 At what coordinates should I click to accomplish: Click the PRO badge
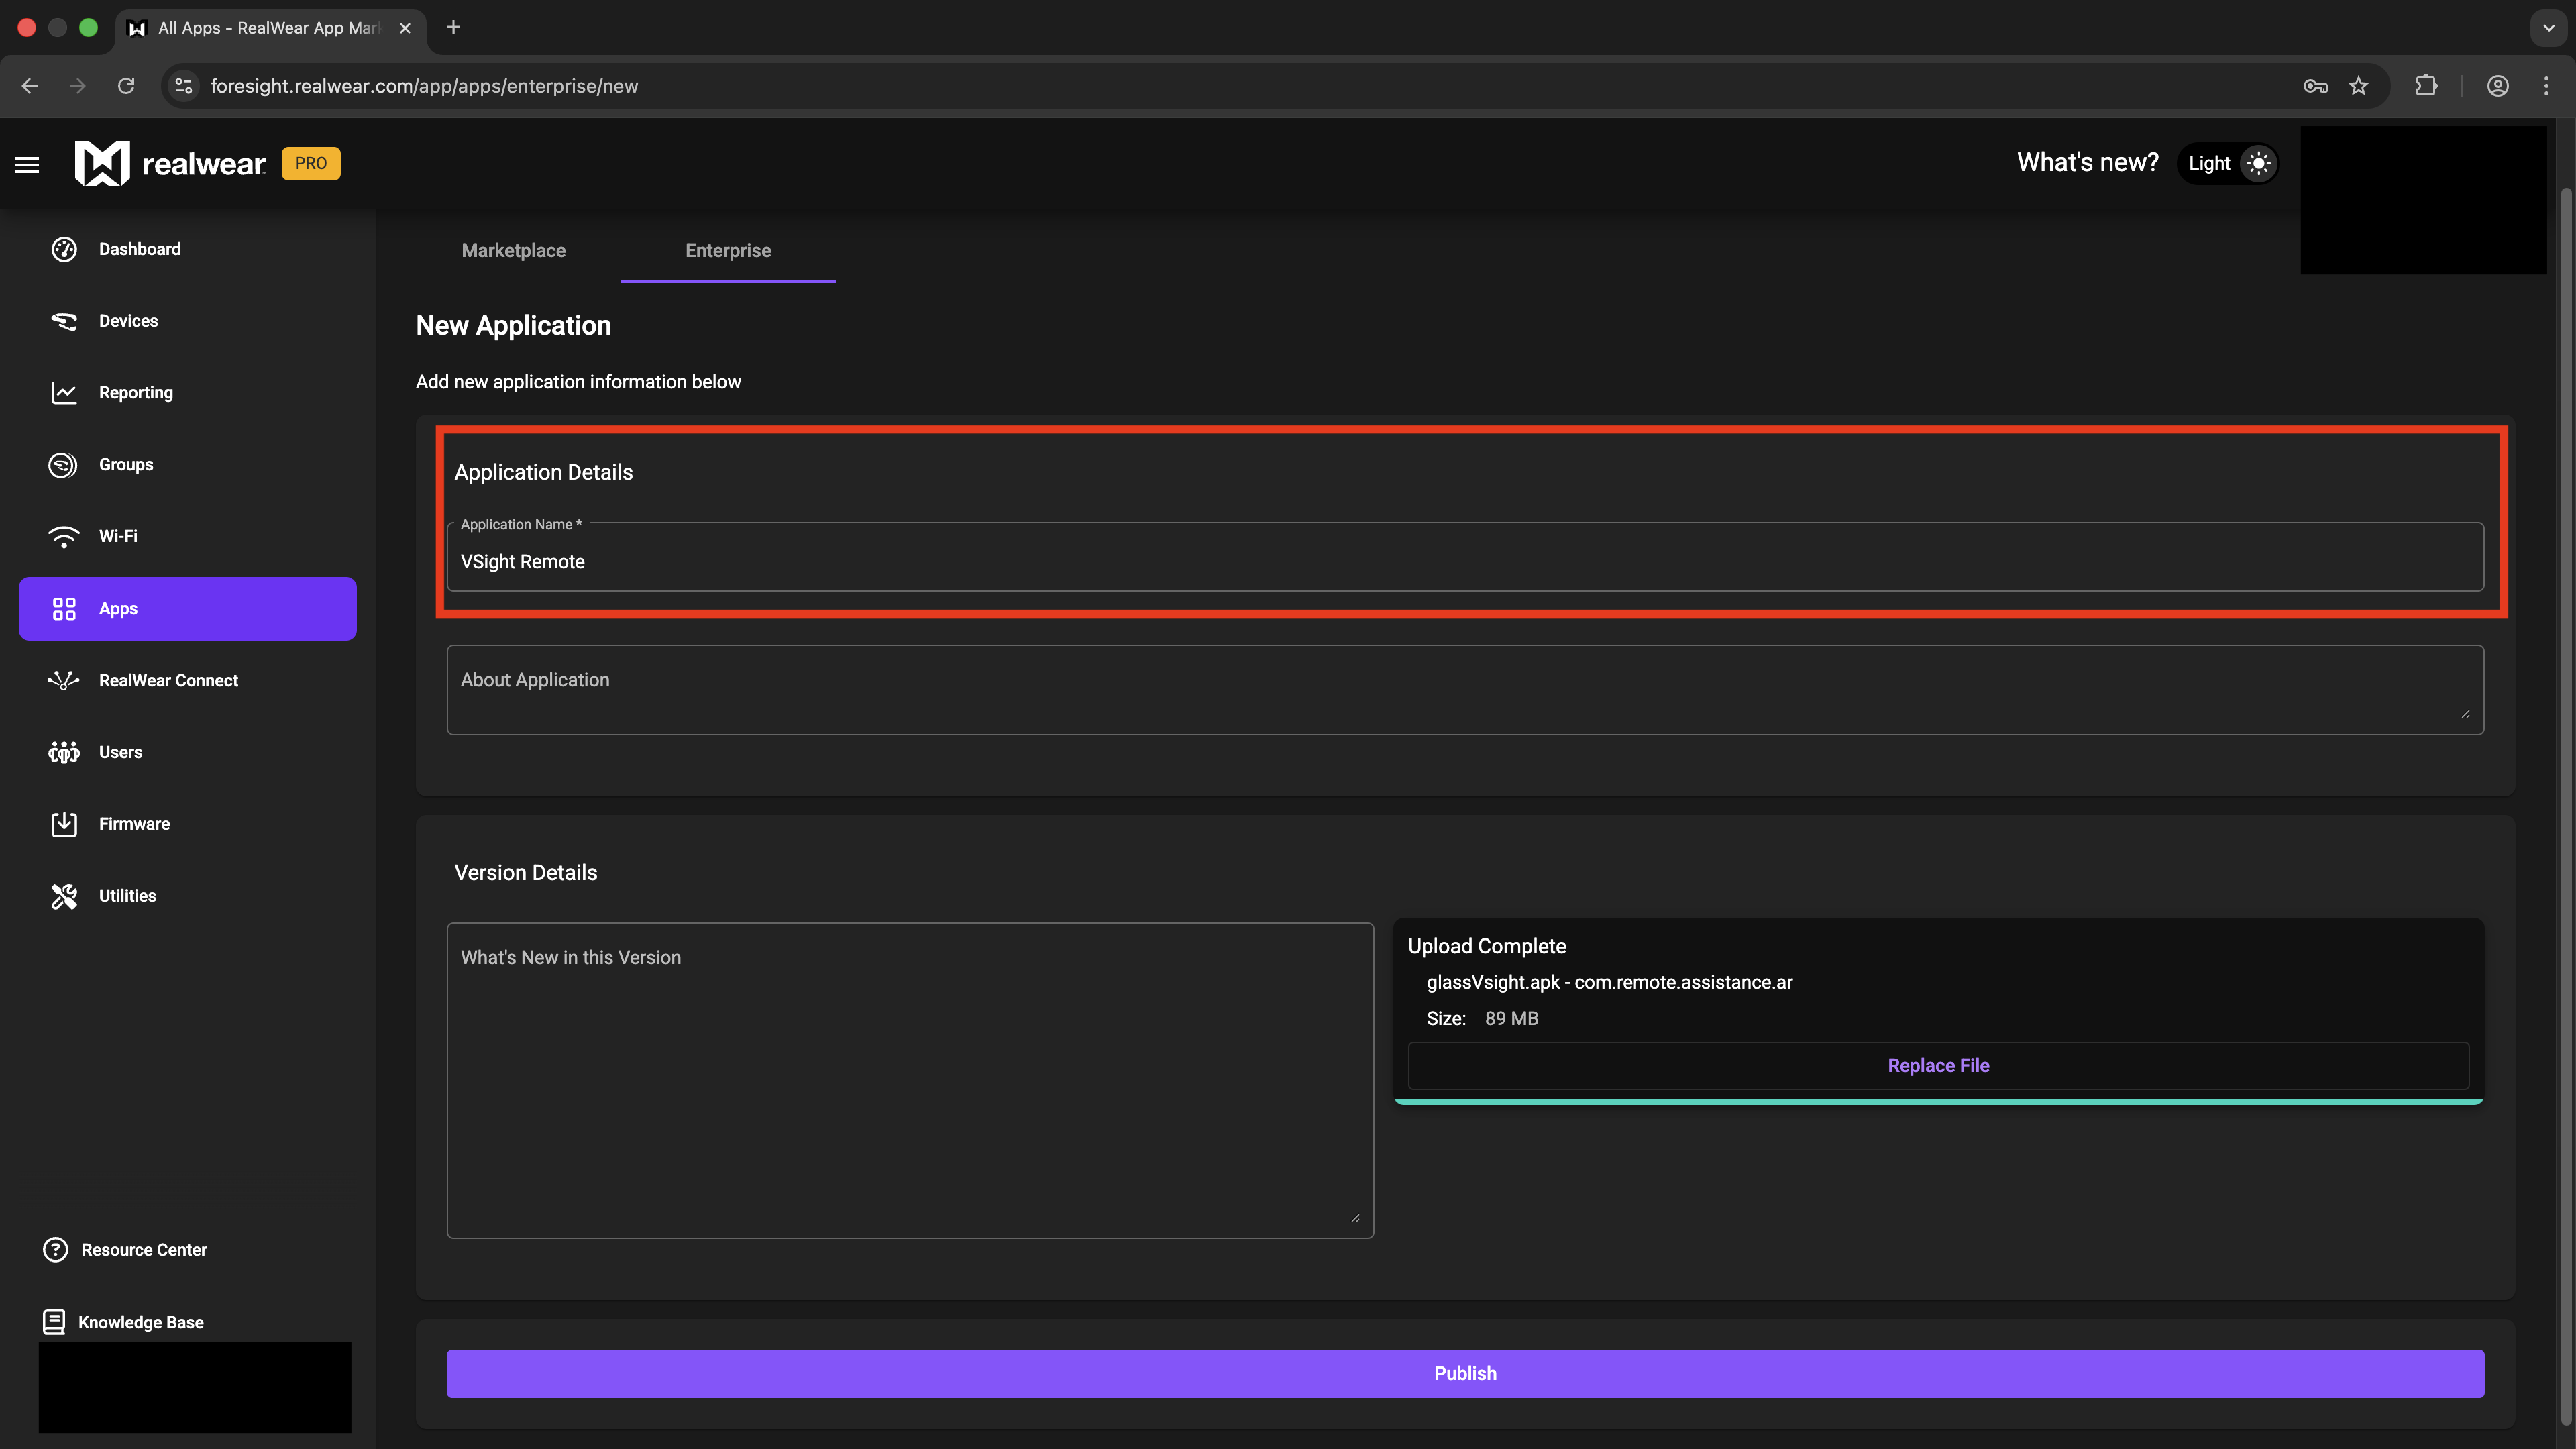(x=311, y=163)
